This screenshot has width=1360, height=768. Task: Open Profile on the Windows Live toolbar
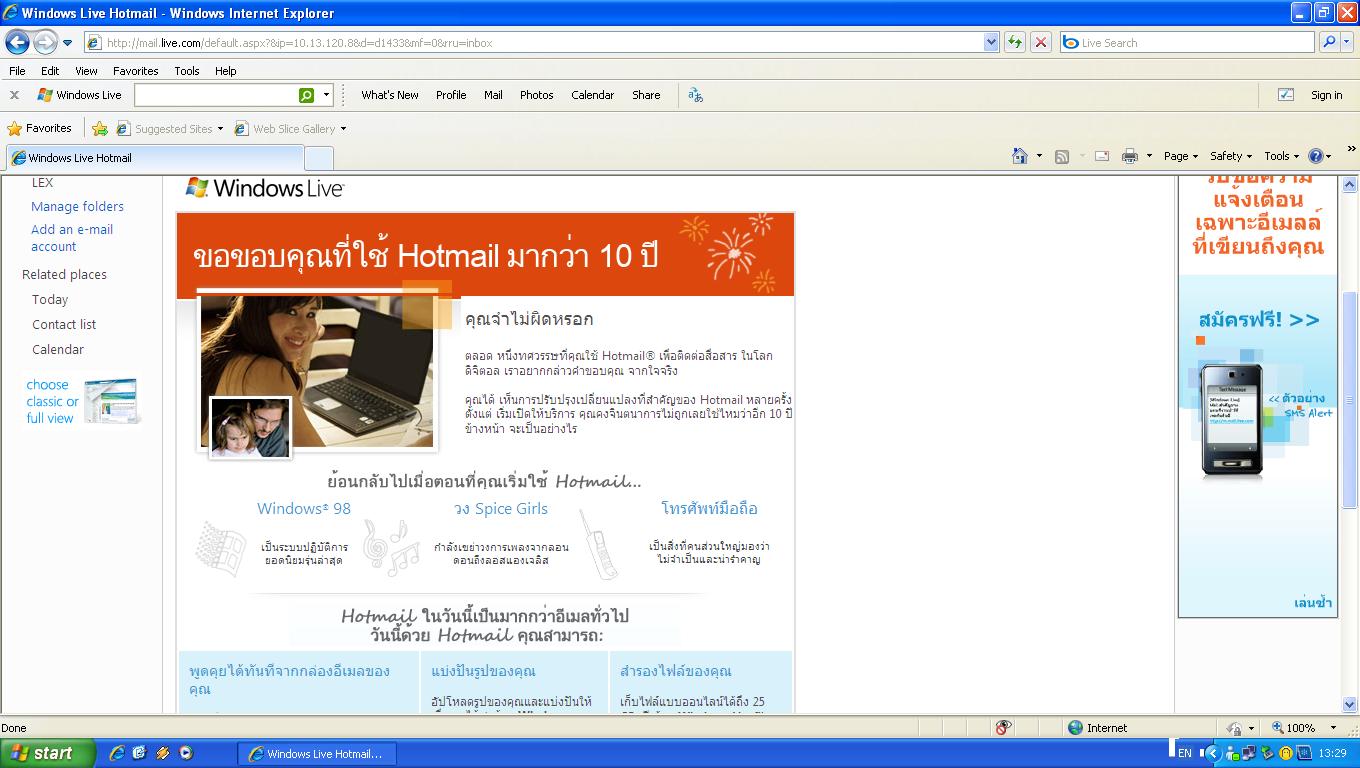tap(451, 95)
